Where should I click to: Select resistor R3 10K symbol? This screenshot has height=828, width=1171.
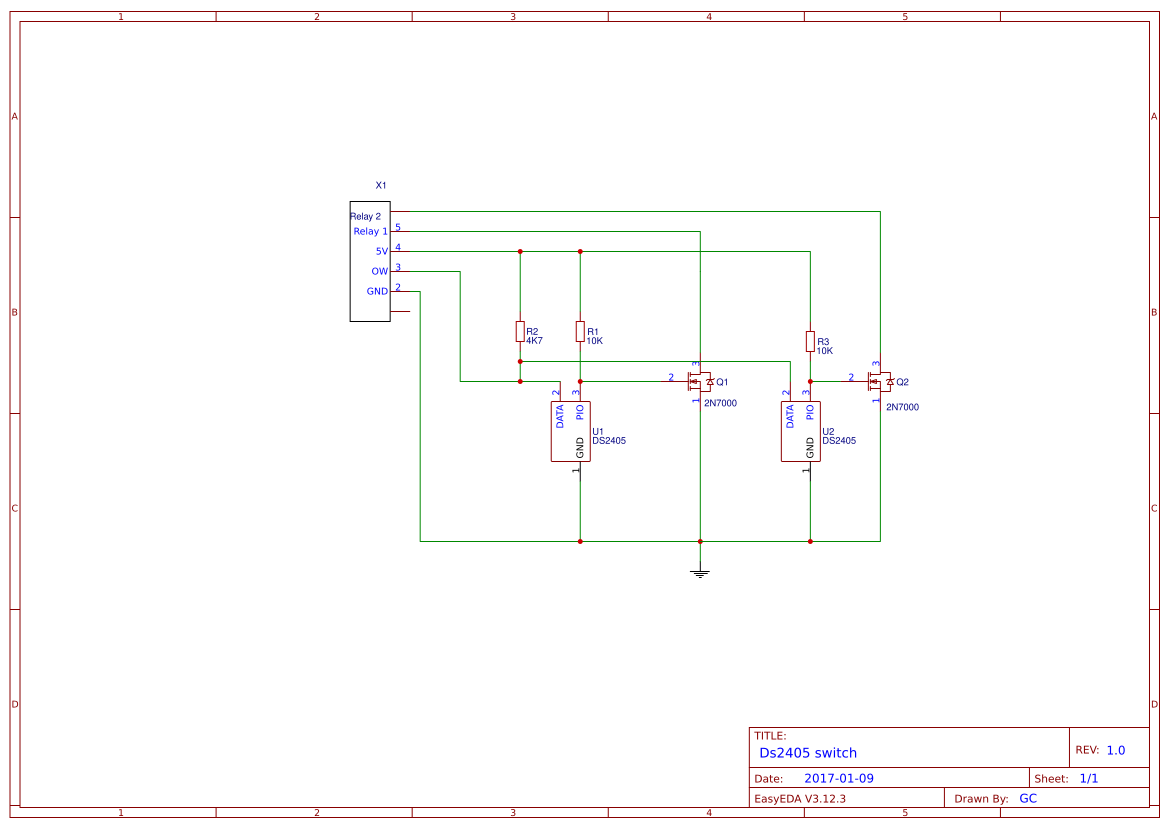coord(810,343)
